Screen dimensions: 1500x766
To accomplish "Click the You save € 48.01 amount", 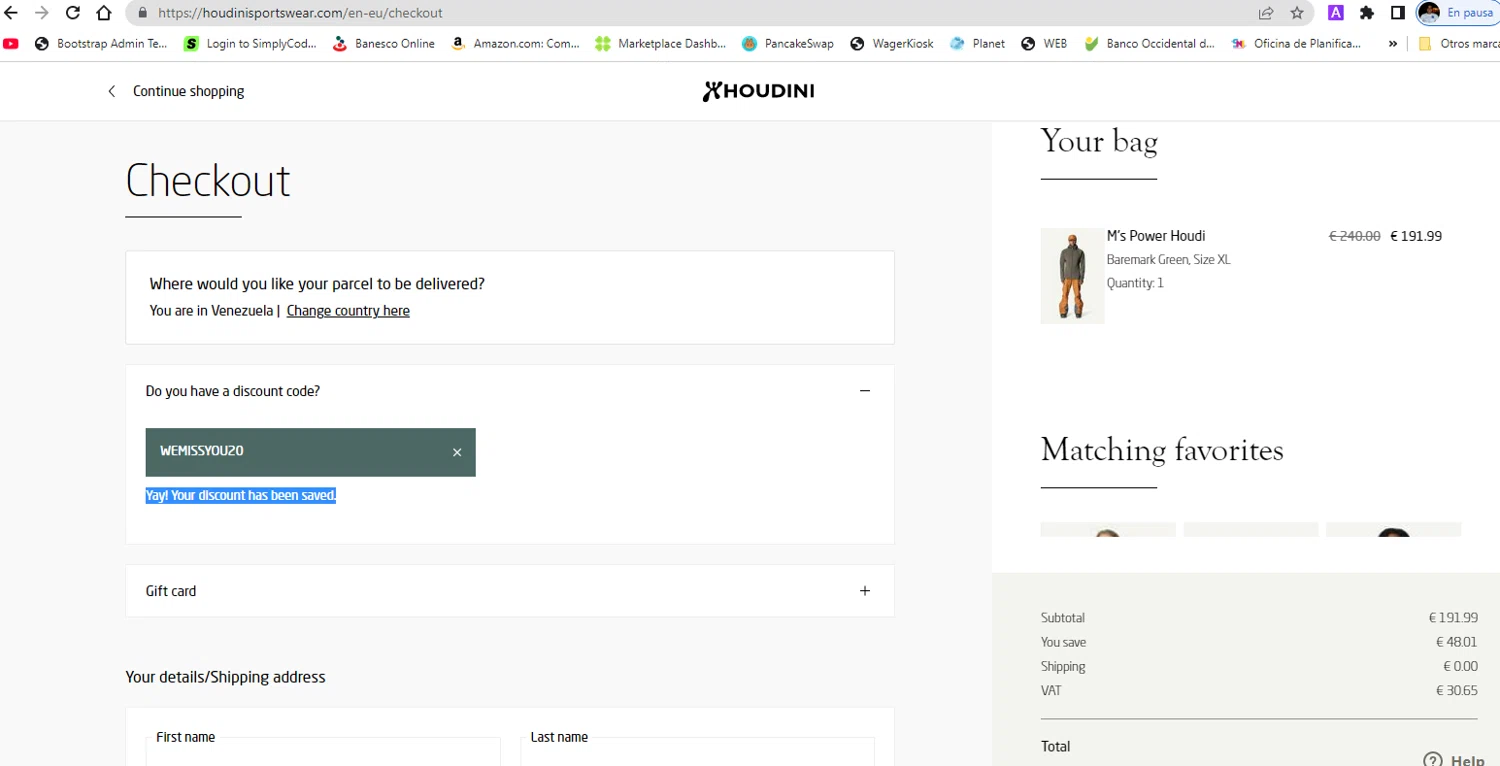I will [1456, 642].
